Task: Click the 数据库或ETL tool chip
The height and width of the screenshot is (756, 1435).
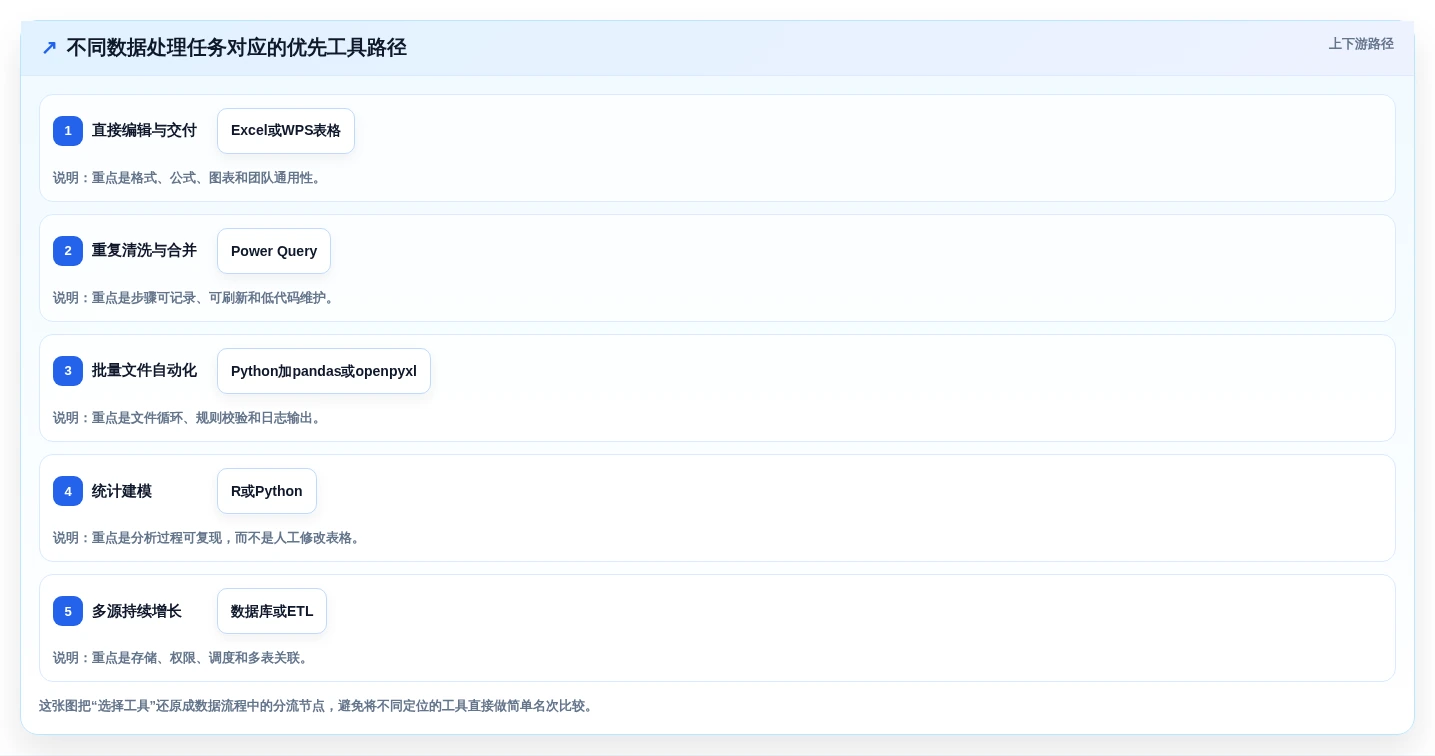Action: [x=272, y=611]
